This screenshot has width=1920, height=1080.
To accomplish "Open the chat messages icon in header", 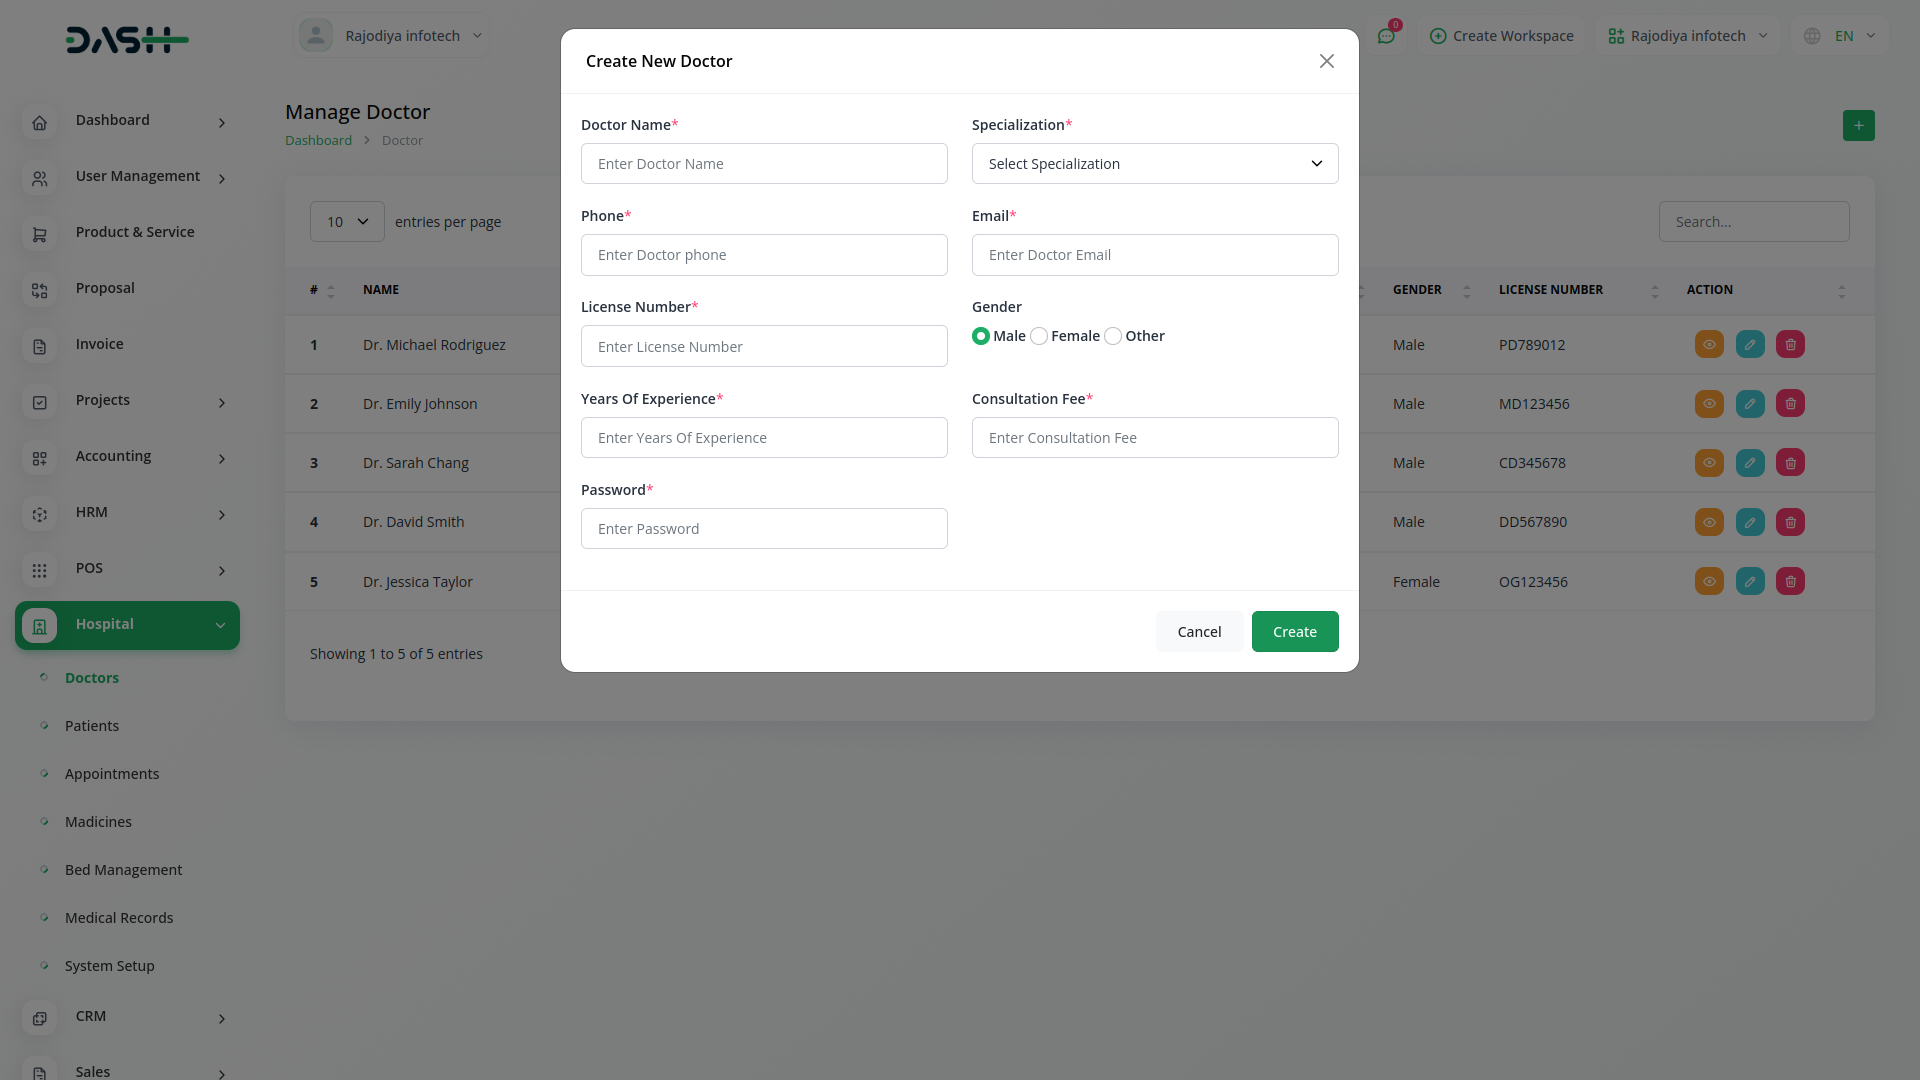I will point(1386,36).
